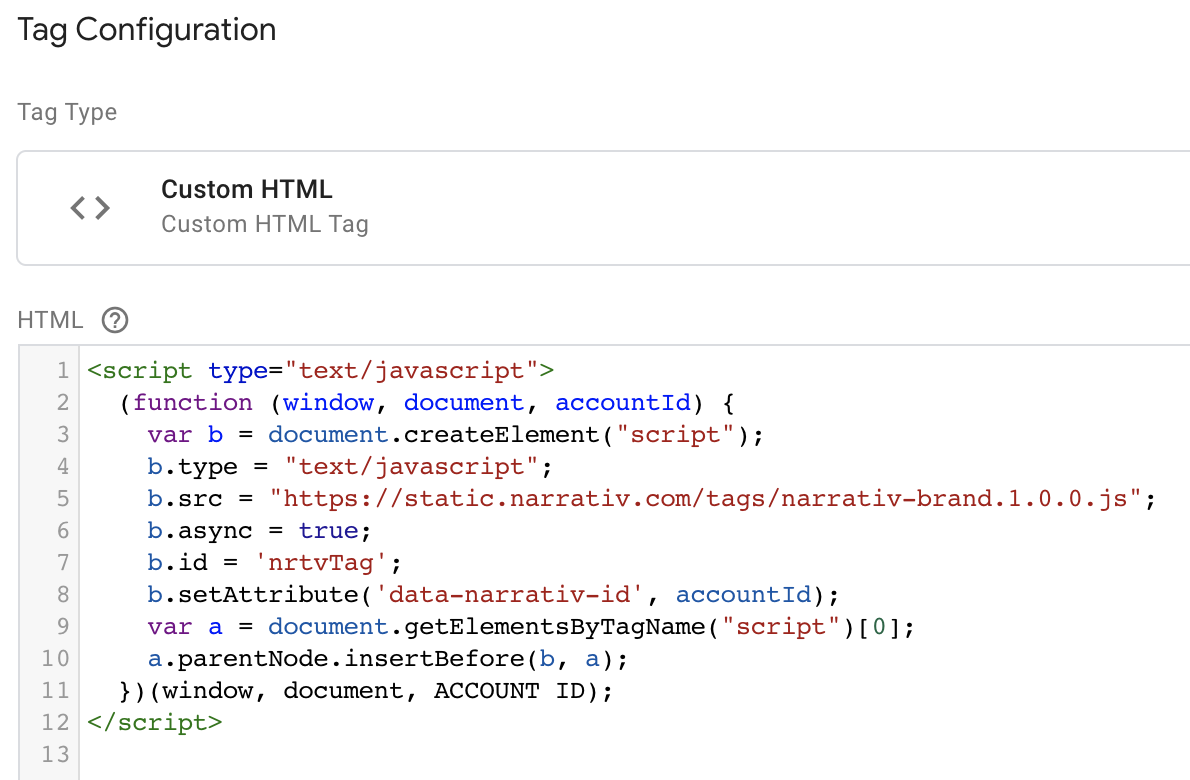
Task: Click the Tag Type label
Action: pos(68,112)
